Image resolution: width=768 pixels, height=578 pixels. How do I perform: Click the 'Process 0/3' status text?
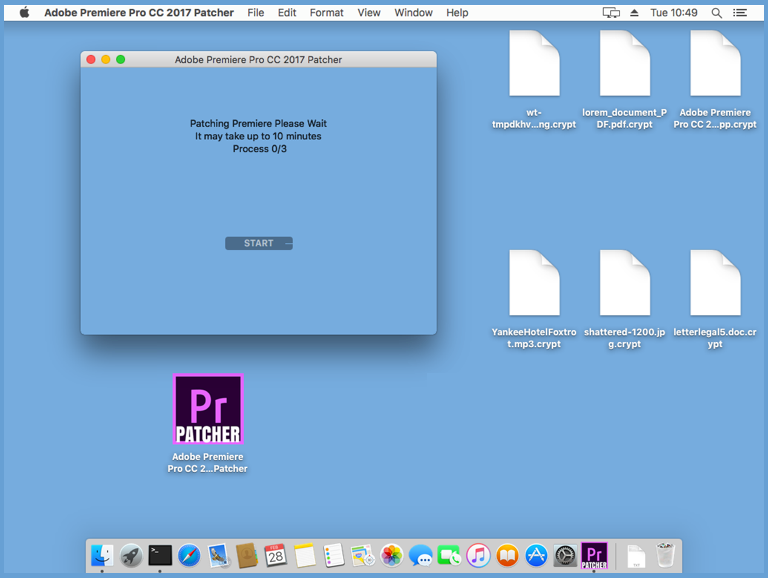coord(260,149)
